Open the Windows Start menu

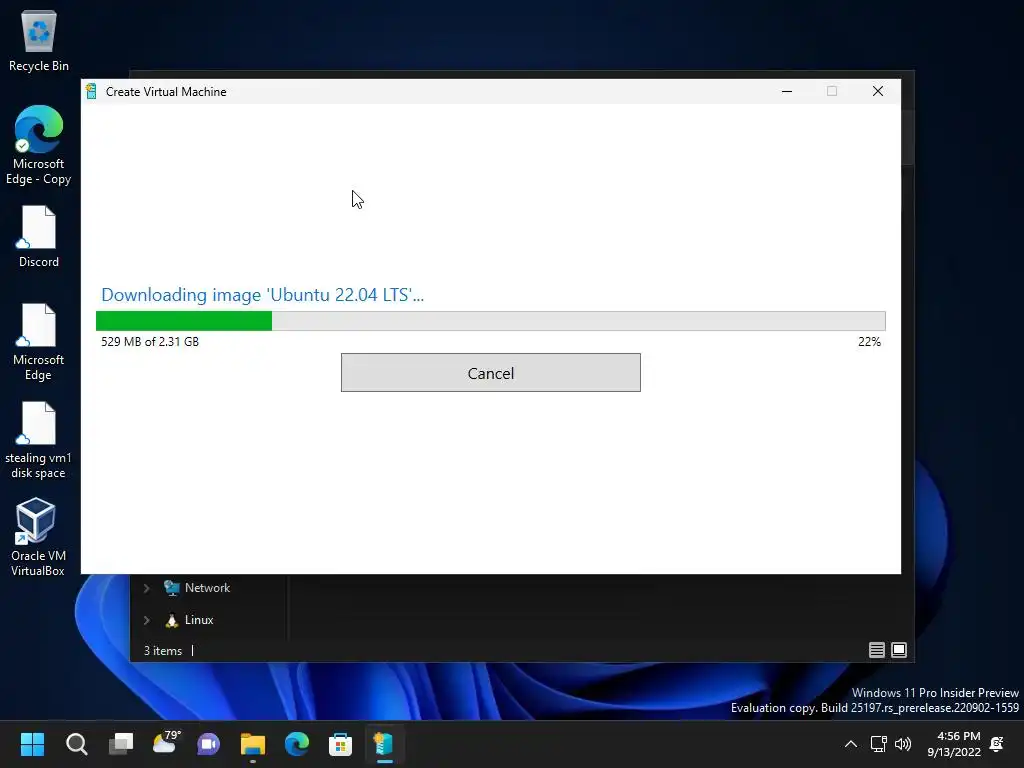pos(32,744)
